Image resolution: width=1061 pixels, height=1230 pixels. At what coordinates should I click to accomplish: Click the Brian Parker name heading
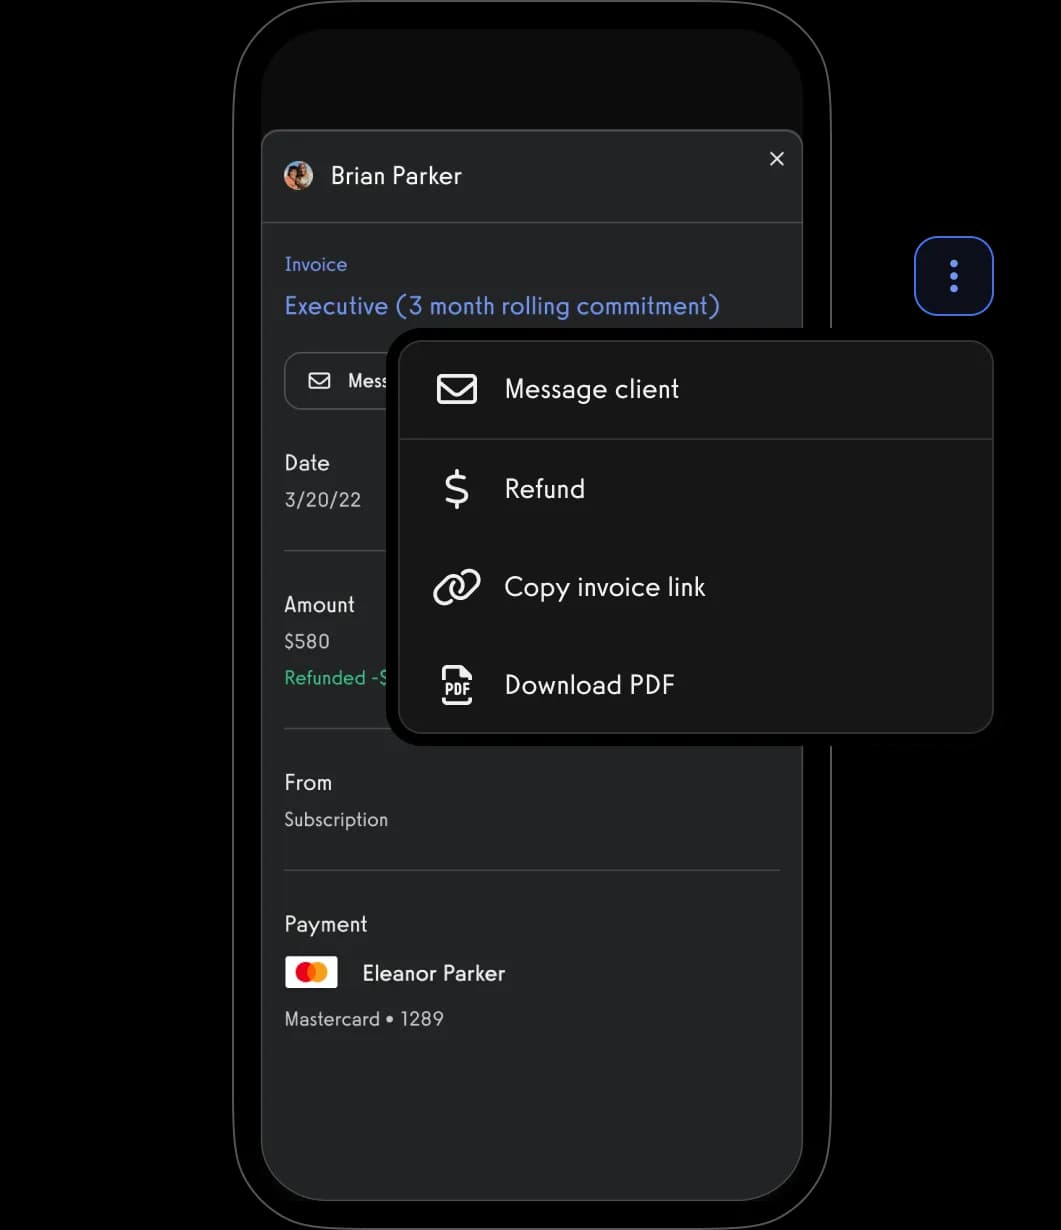pyautogui.click(x=396, y=176)
